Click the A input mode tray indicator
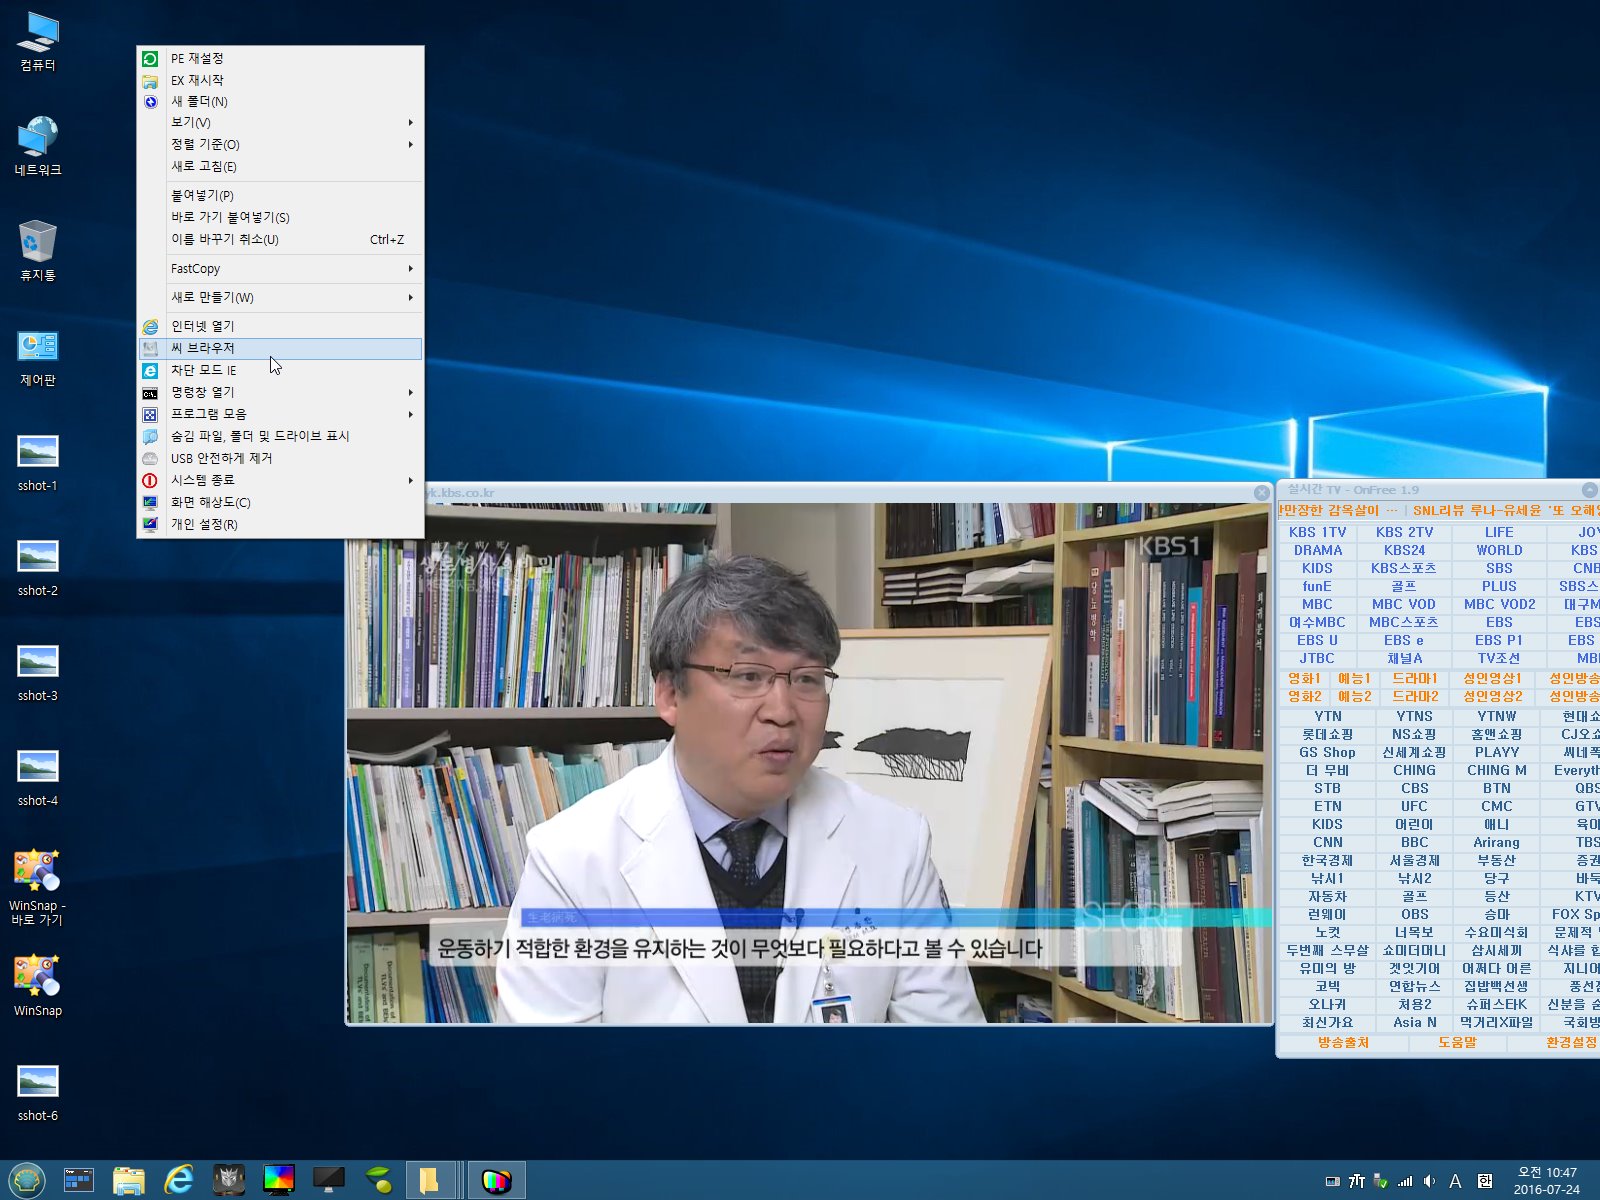Screen dimensions: 1600x1200 tap(1456, 1181)
